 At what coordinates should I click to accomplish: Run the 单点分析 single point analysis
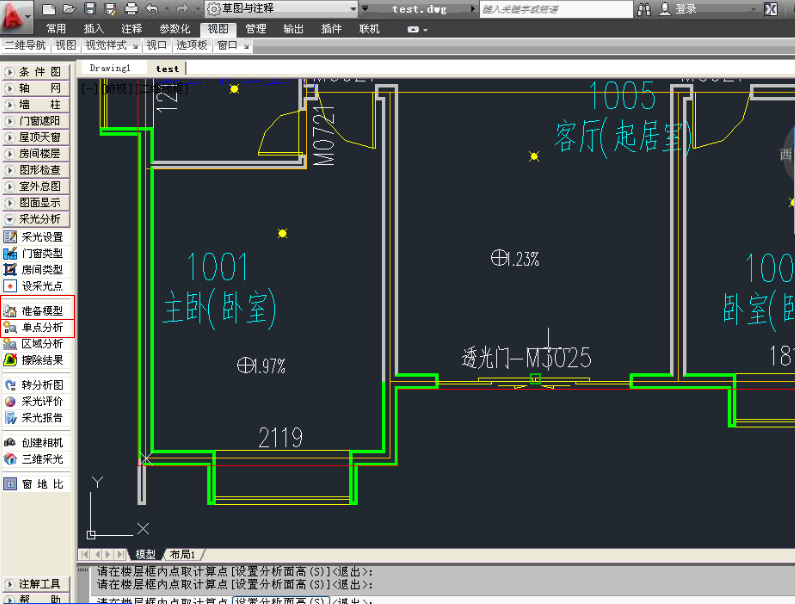(x=41, y=327)
